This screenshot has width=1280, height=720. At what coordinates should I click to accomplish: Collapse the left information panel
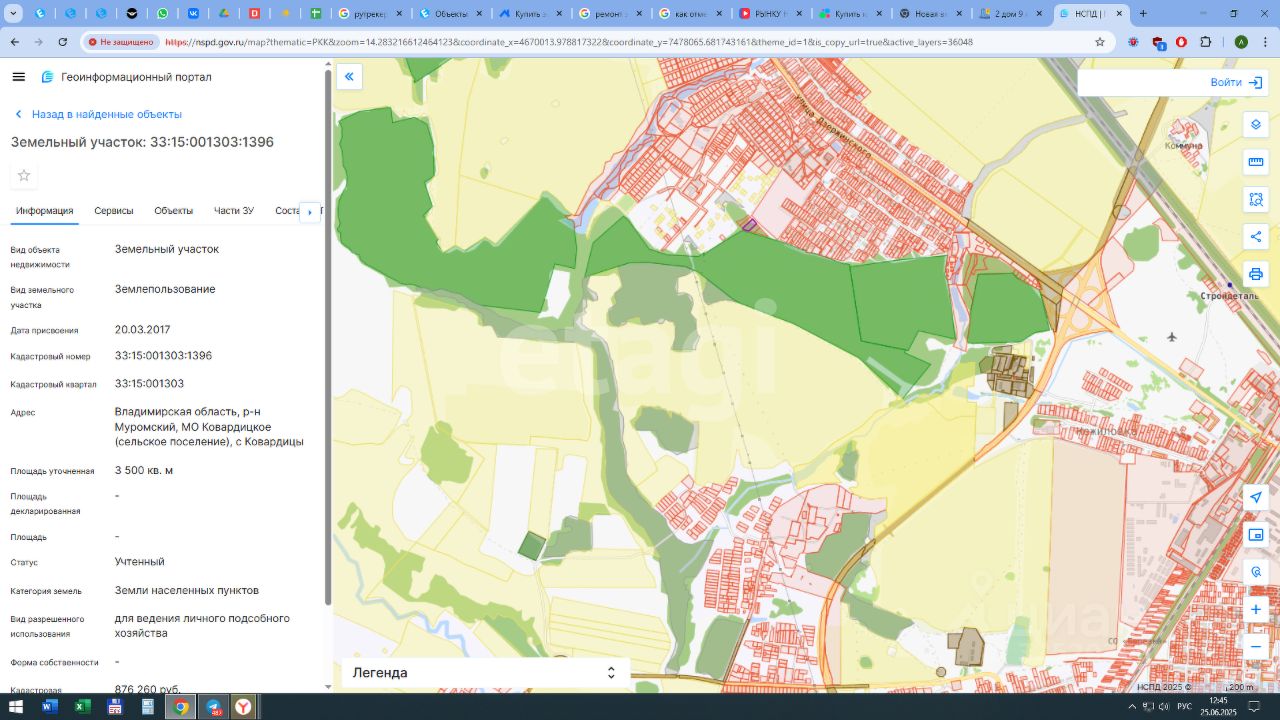pos(349,76)
